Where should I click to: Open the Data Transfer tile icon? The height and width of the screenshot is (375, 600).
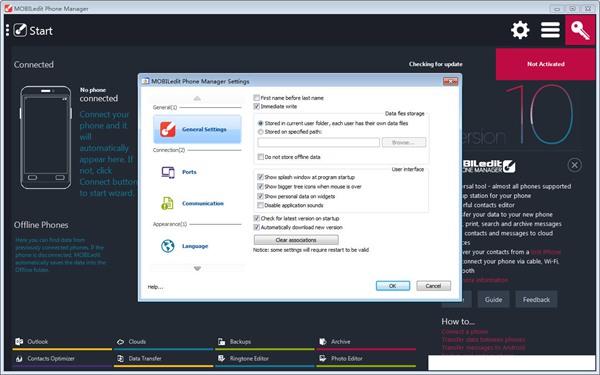tap(120, 359)
